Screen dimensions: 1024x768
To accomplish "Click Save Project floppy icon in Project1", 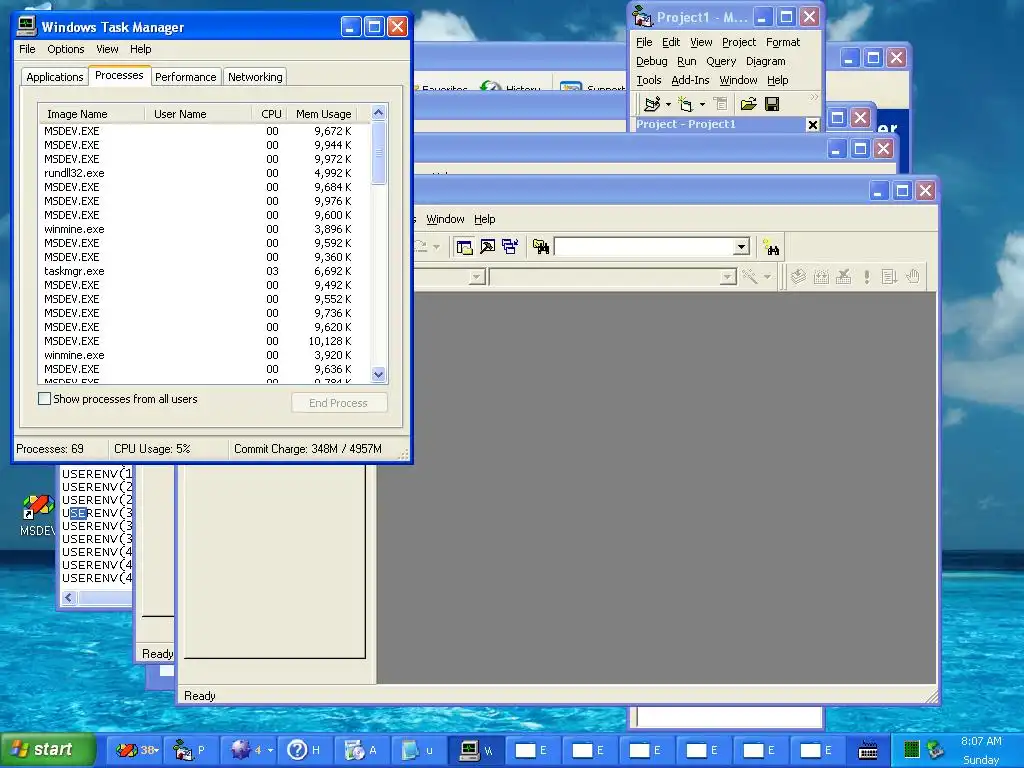I will point(772,104).
